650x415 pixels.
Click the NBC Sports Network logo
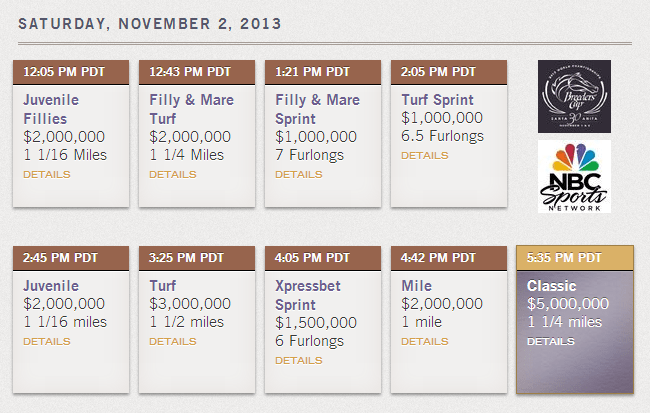click(574, 175)
